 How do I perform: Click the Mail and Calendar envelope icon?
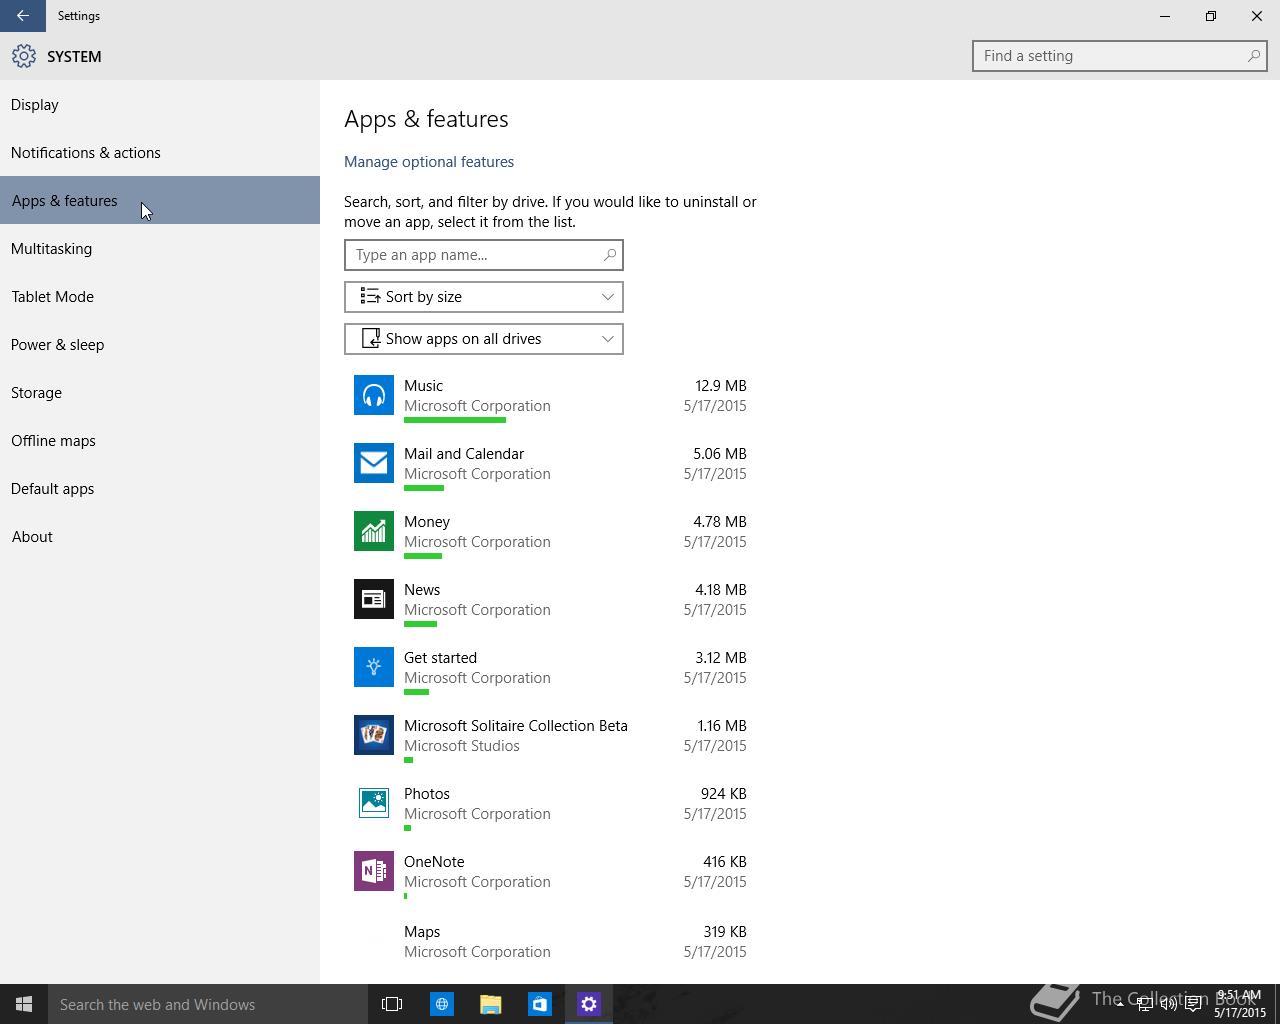[374, 463]
